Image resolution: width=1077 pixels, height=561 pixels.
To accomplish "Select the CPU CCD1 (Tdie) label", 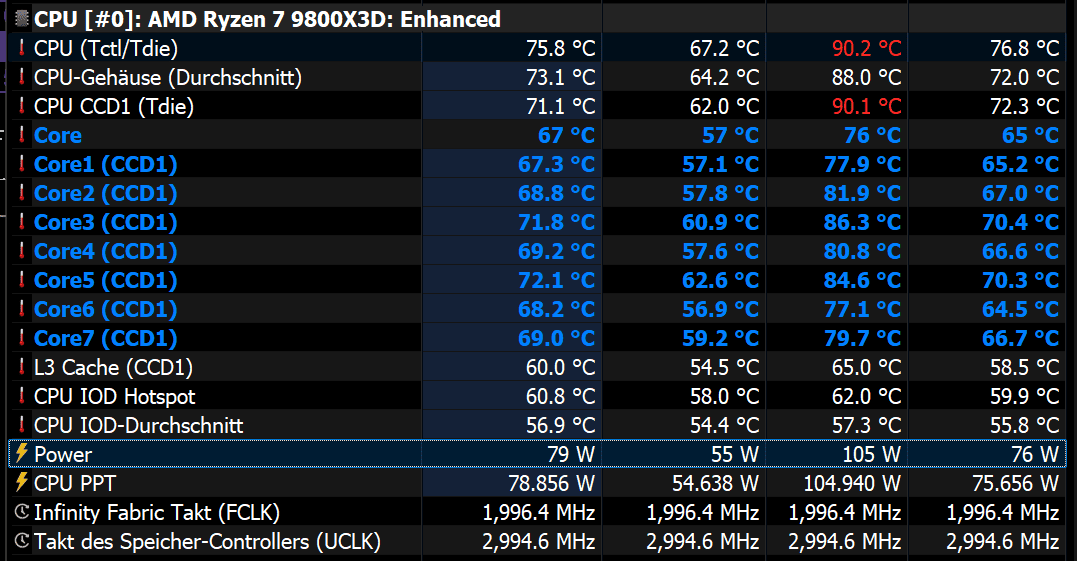I will tap(114, 106).
